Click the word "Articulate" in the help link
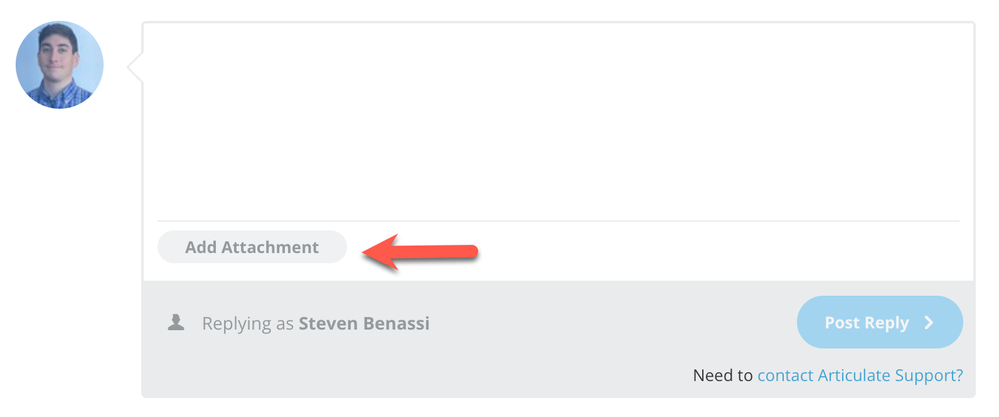The image size is (999, 417). (x=854, y=376)
